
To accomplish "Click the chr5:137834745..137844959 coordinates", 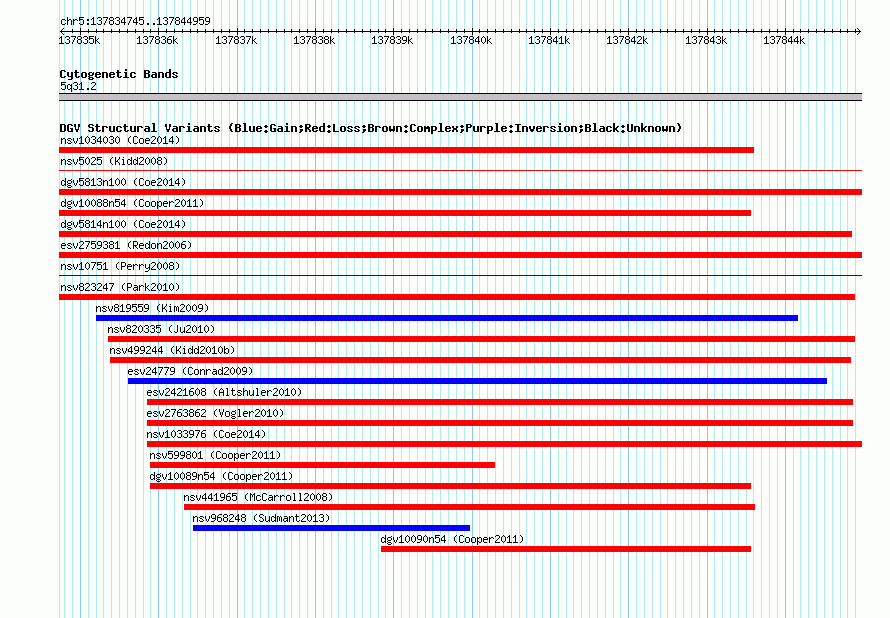I will [135, 21].
